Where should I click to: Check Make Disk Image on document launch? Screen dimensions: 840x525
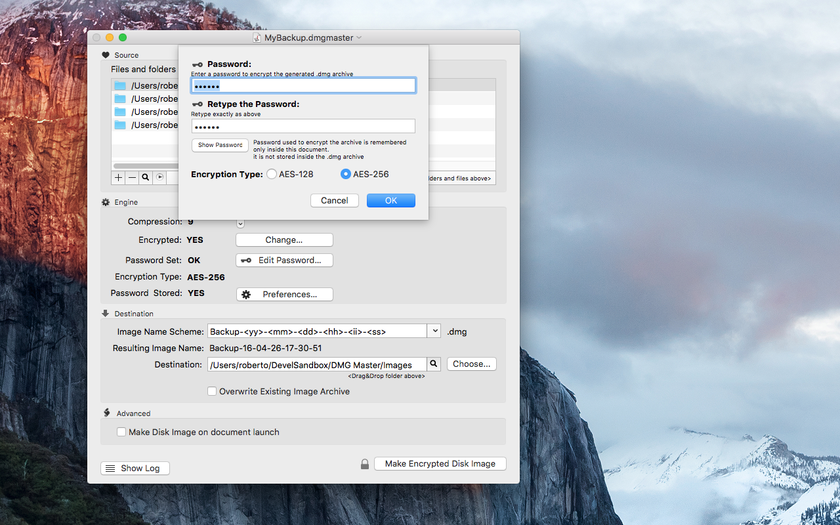click(x=122, y=432)
